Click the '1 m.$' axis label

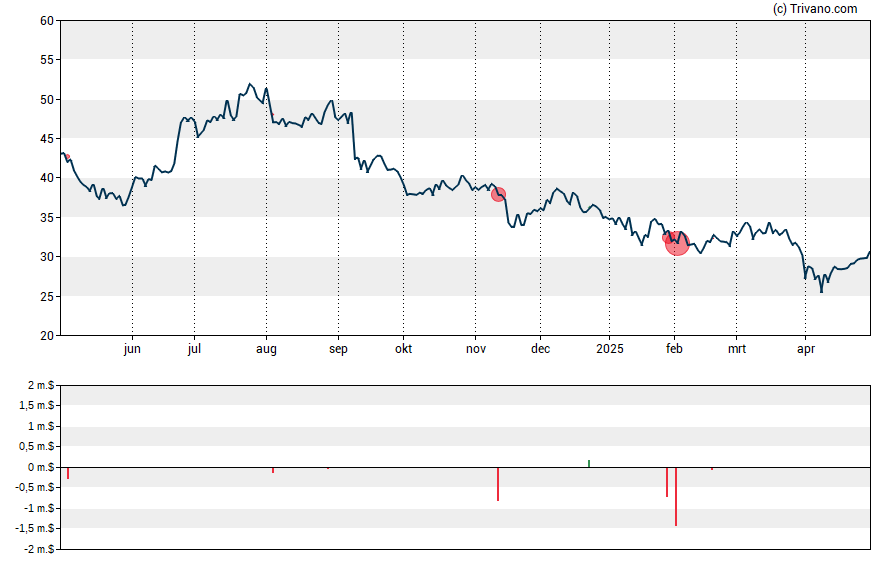click(x=41, y=426)
